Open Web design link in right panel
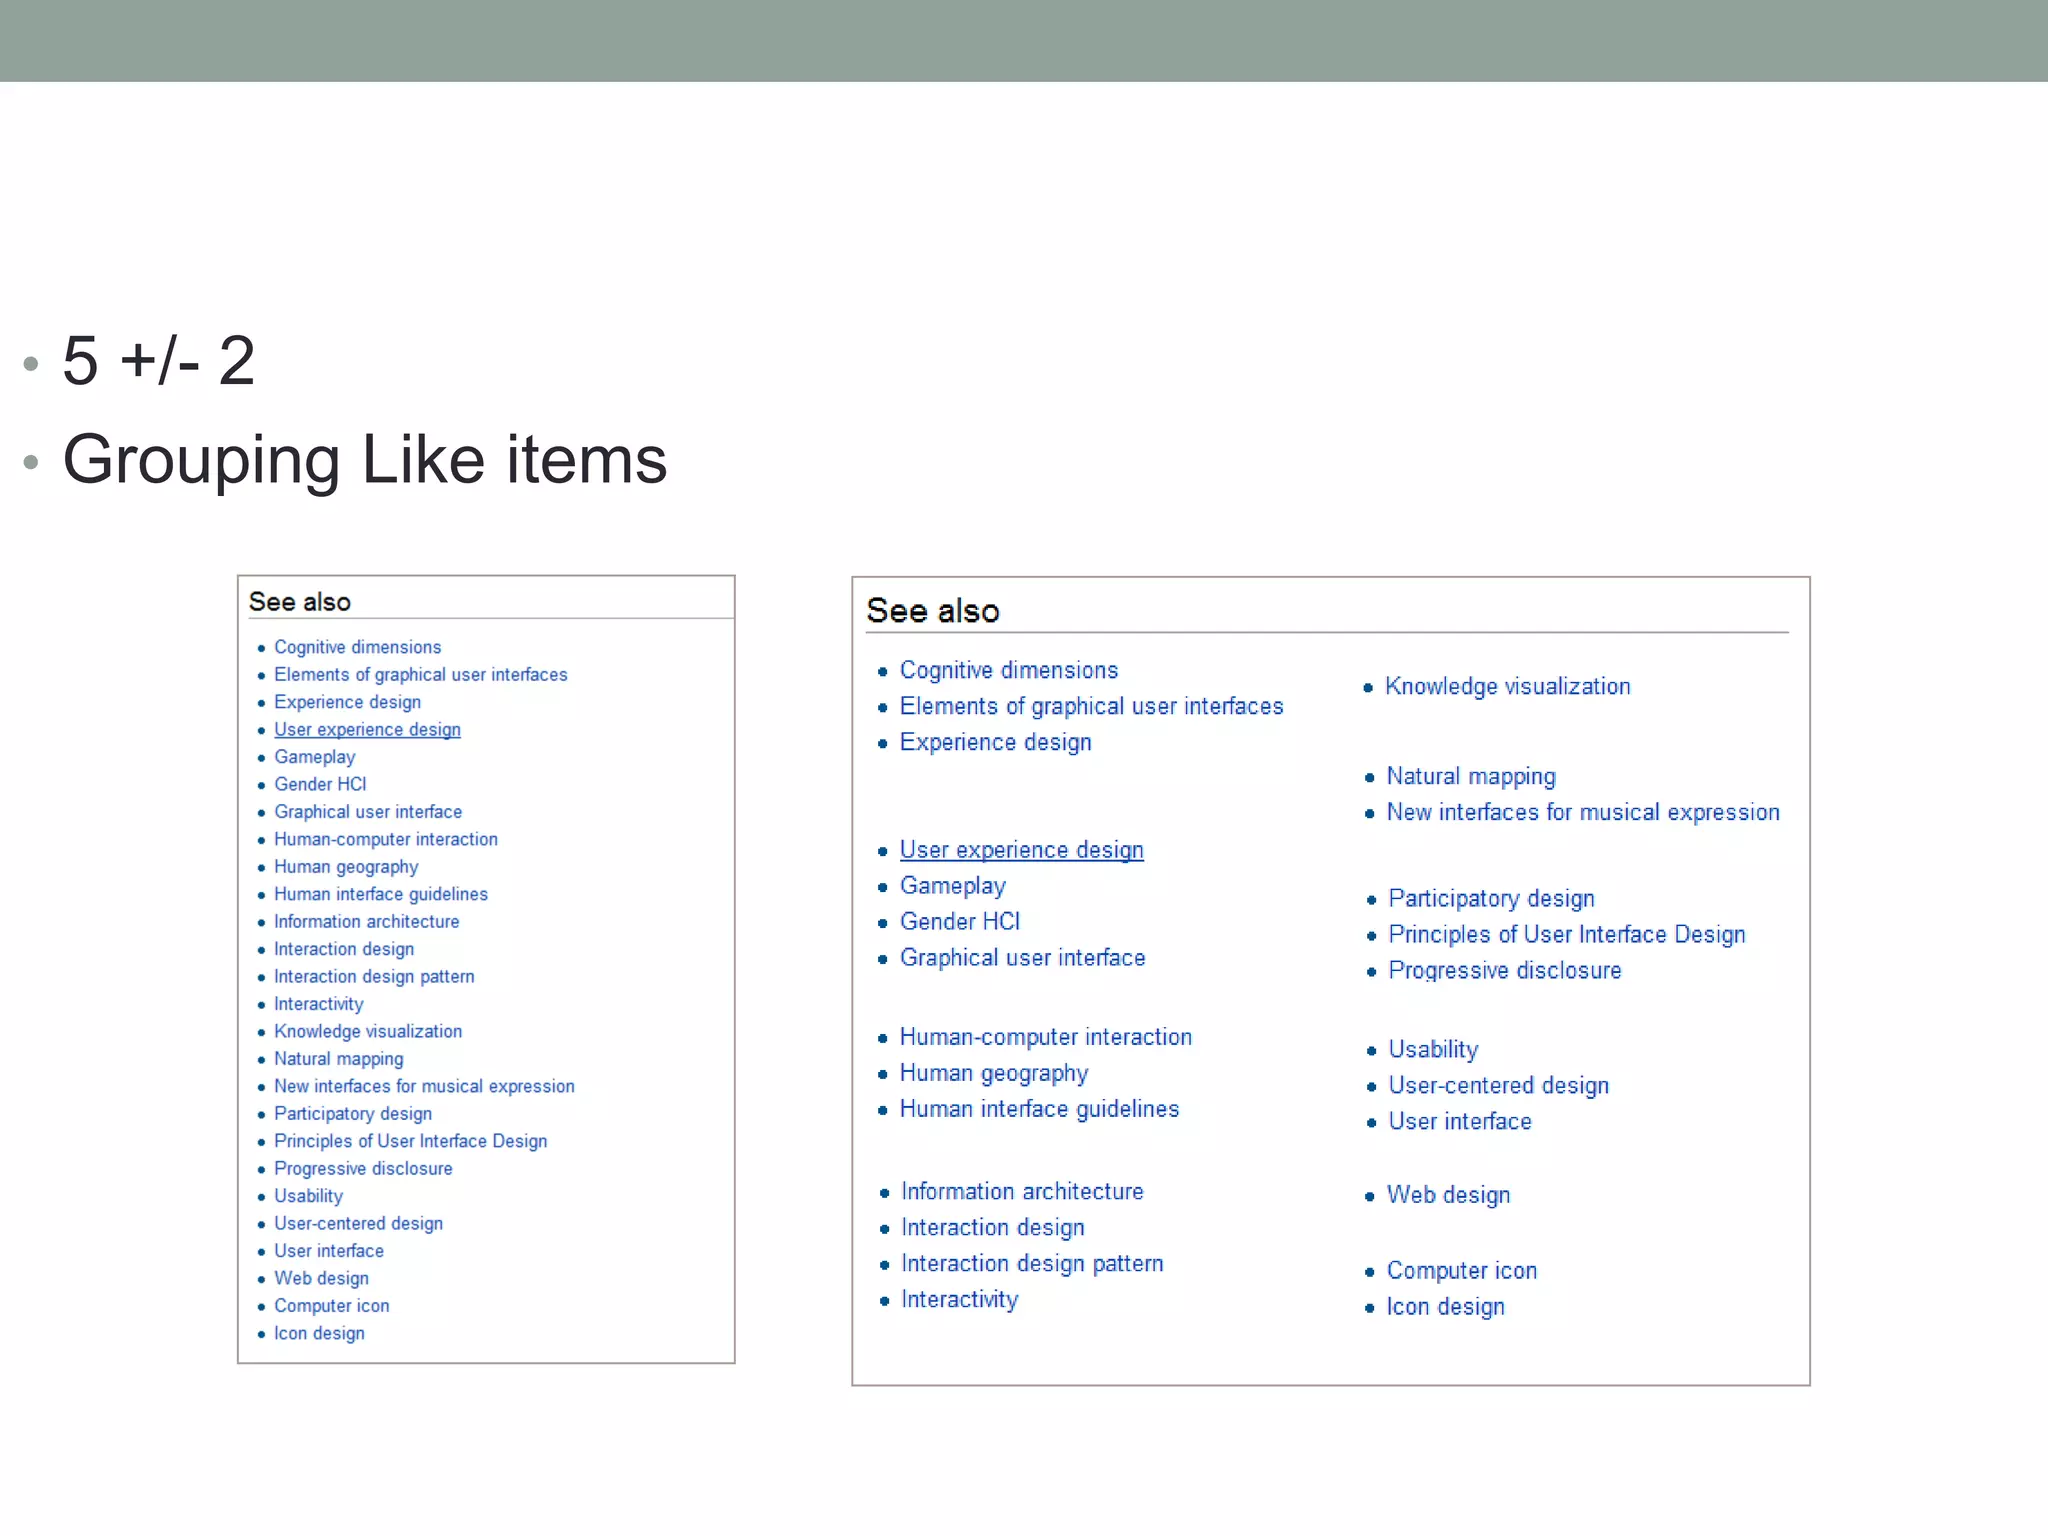This screenshot has height=1536, width=2048. click(1448, 1195)
